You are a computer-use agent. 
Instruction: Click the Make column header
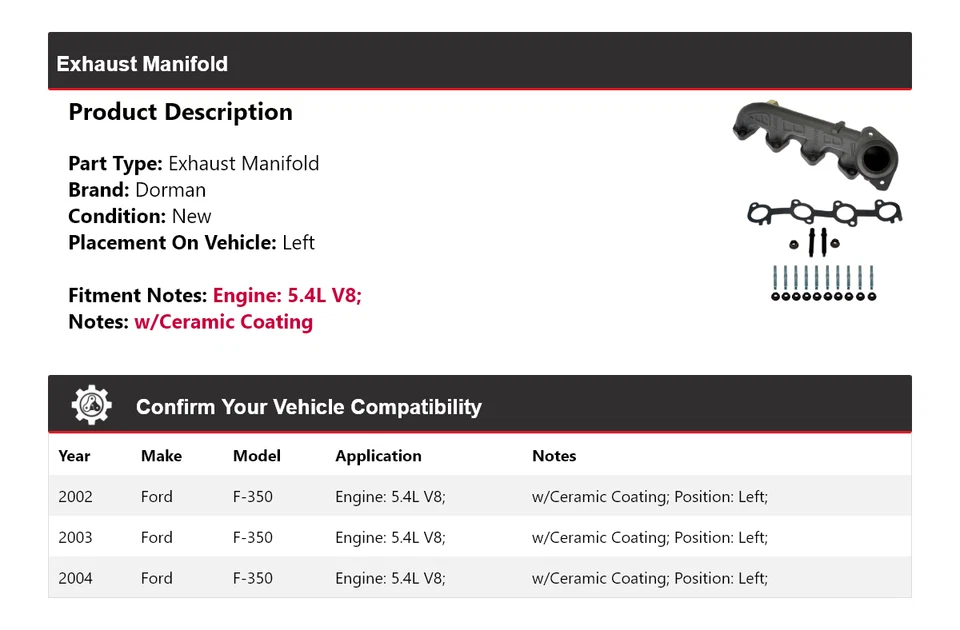tap(161, 456)
